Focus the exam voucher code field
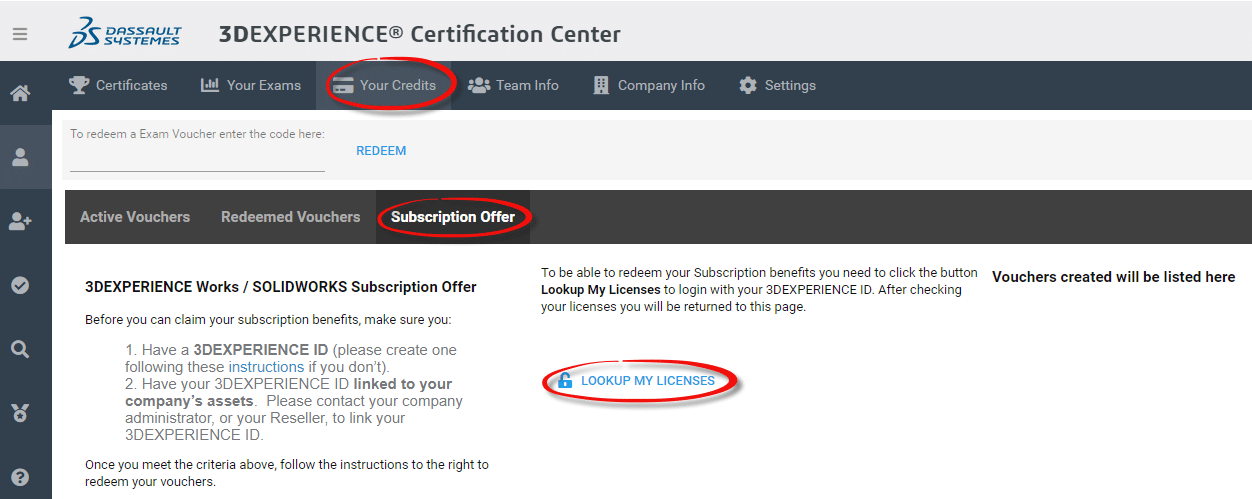1252x499 pixels. 197,158
